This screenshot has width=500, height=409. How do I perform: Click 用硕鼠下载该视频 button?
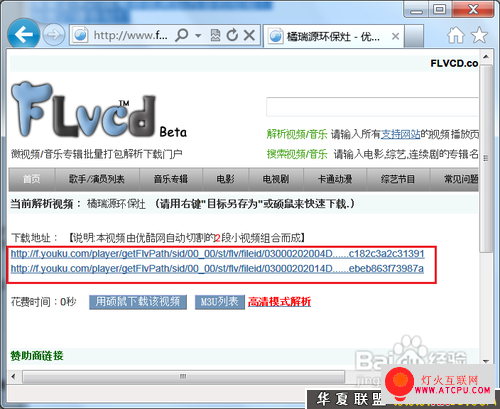pyautogui.click(x=138, y=302)
